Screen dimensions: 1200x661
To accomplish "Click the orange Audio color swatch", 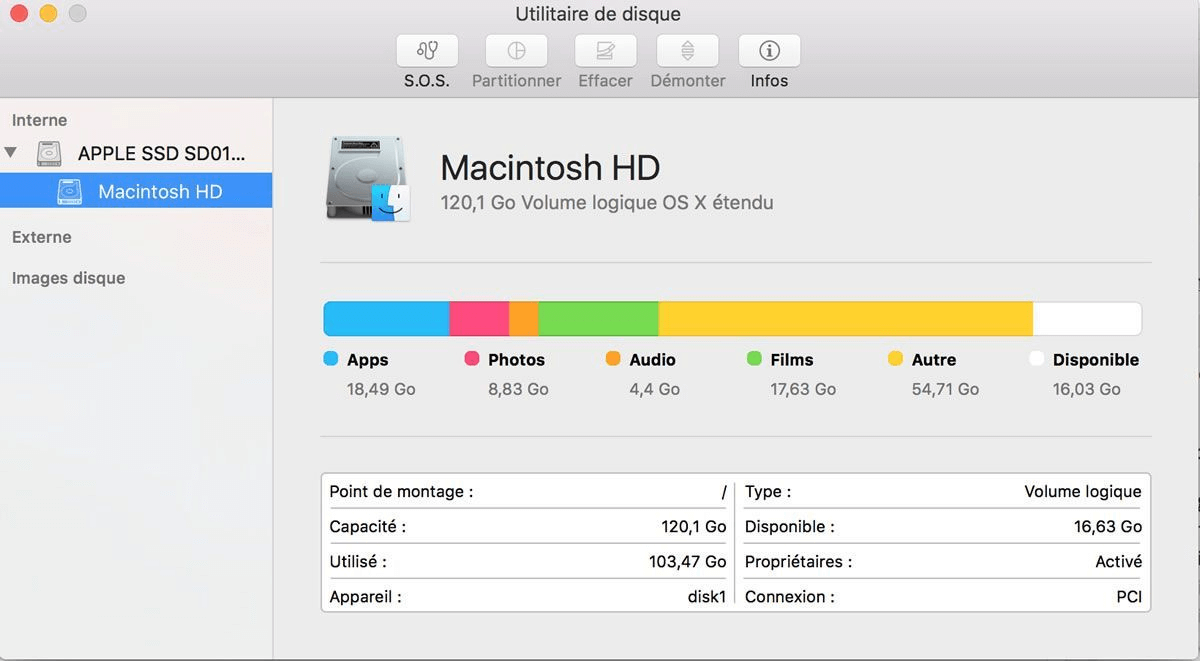I will 612,359.
